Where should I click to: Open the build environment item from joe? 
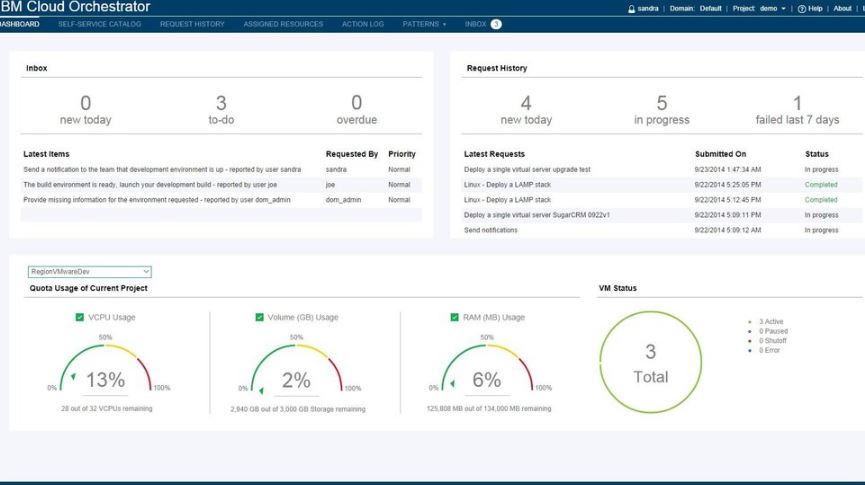coord(150,185)
